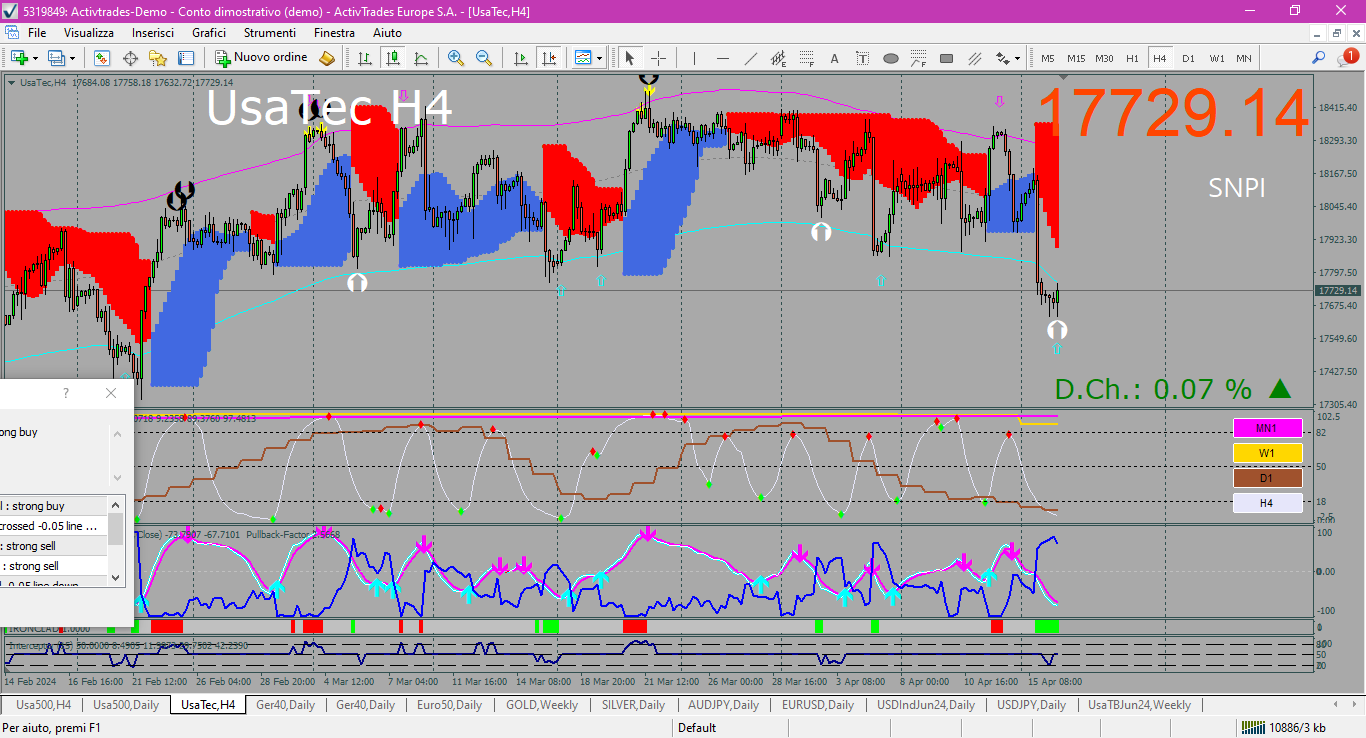Select the cursor arrow tool

coord(630,58)
